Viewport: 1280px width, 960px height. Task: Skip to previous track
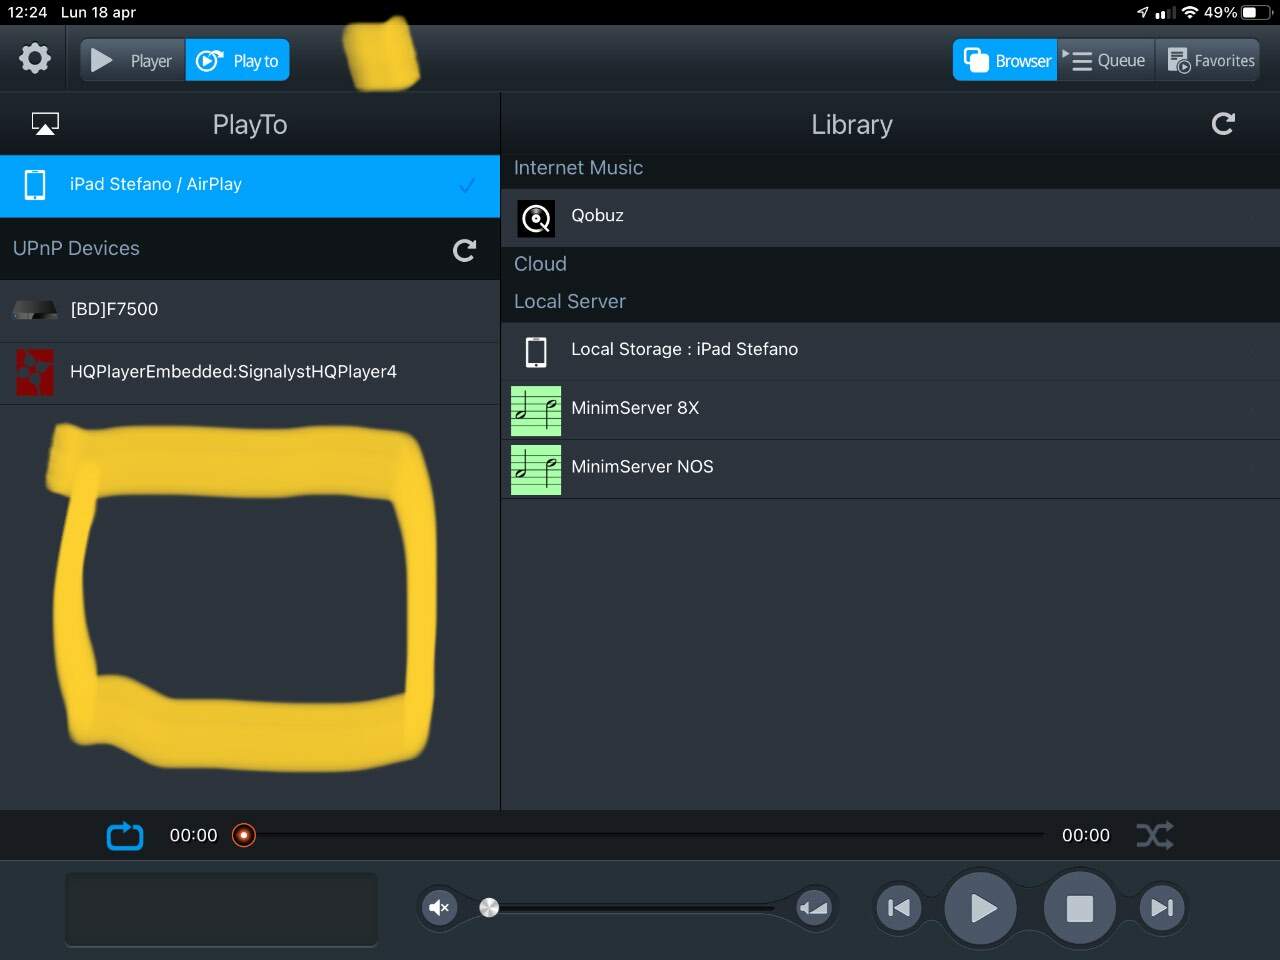(x=899, y=908)
